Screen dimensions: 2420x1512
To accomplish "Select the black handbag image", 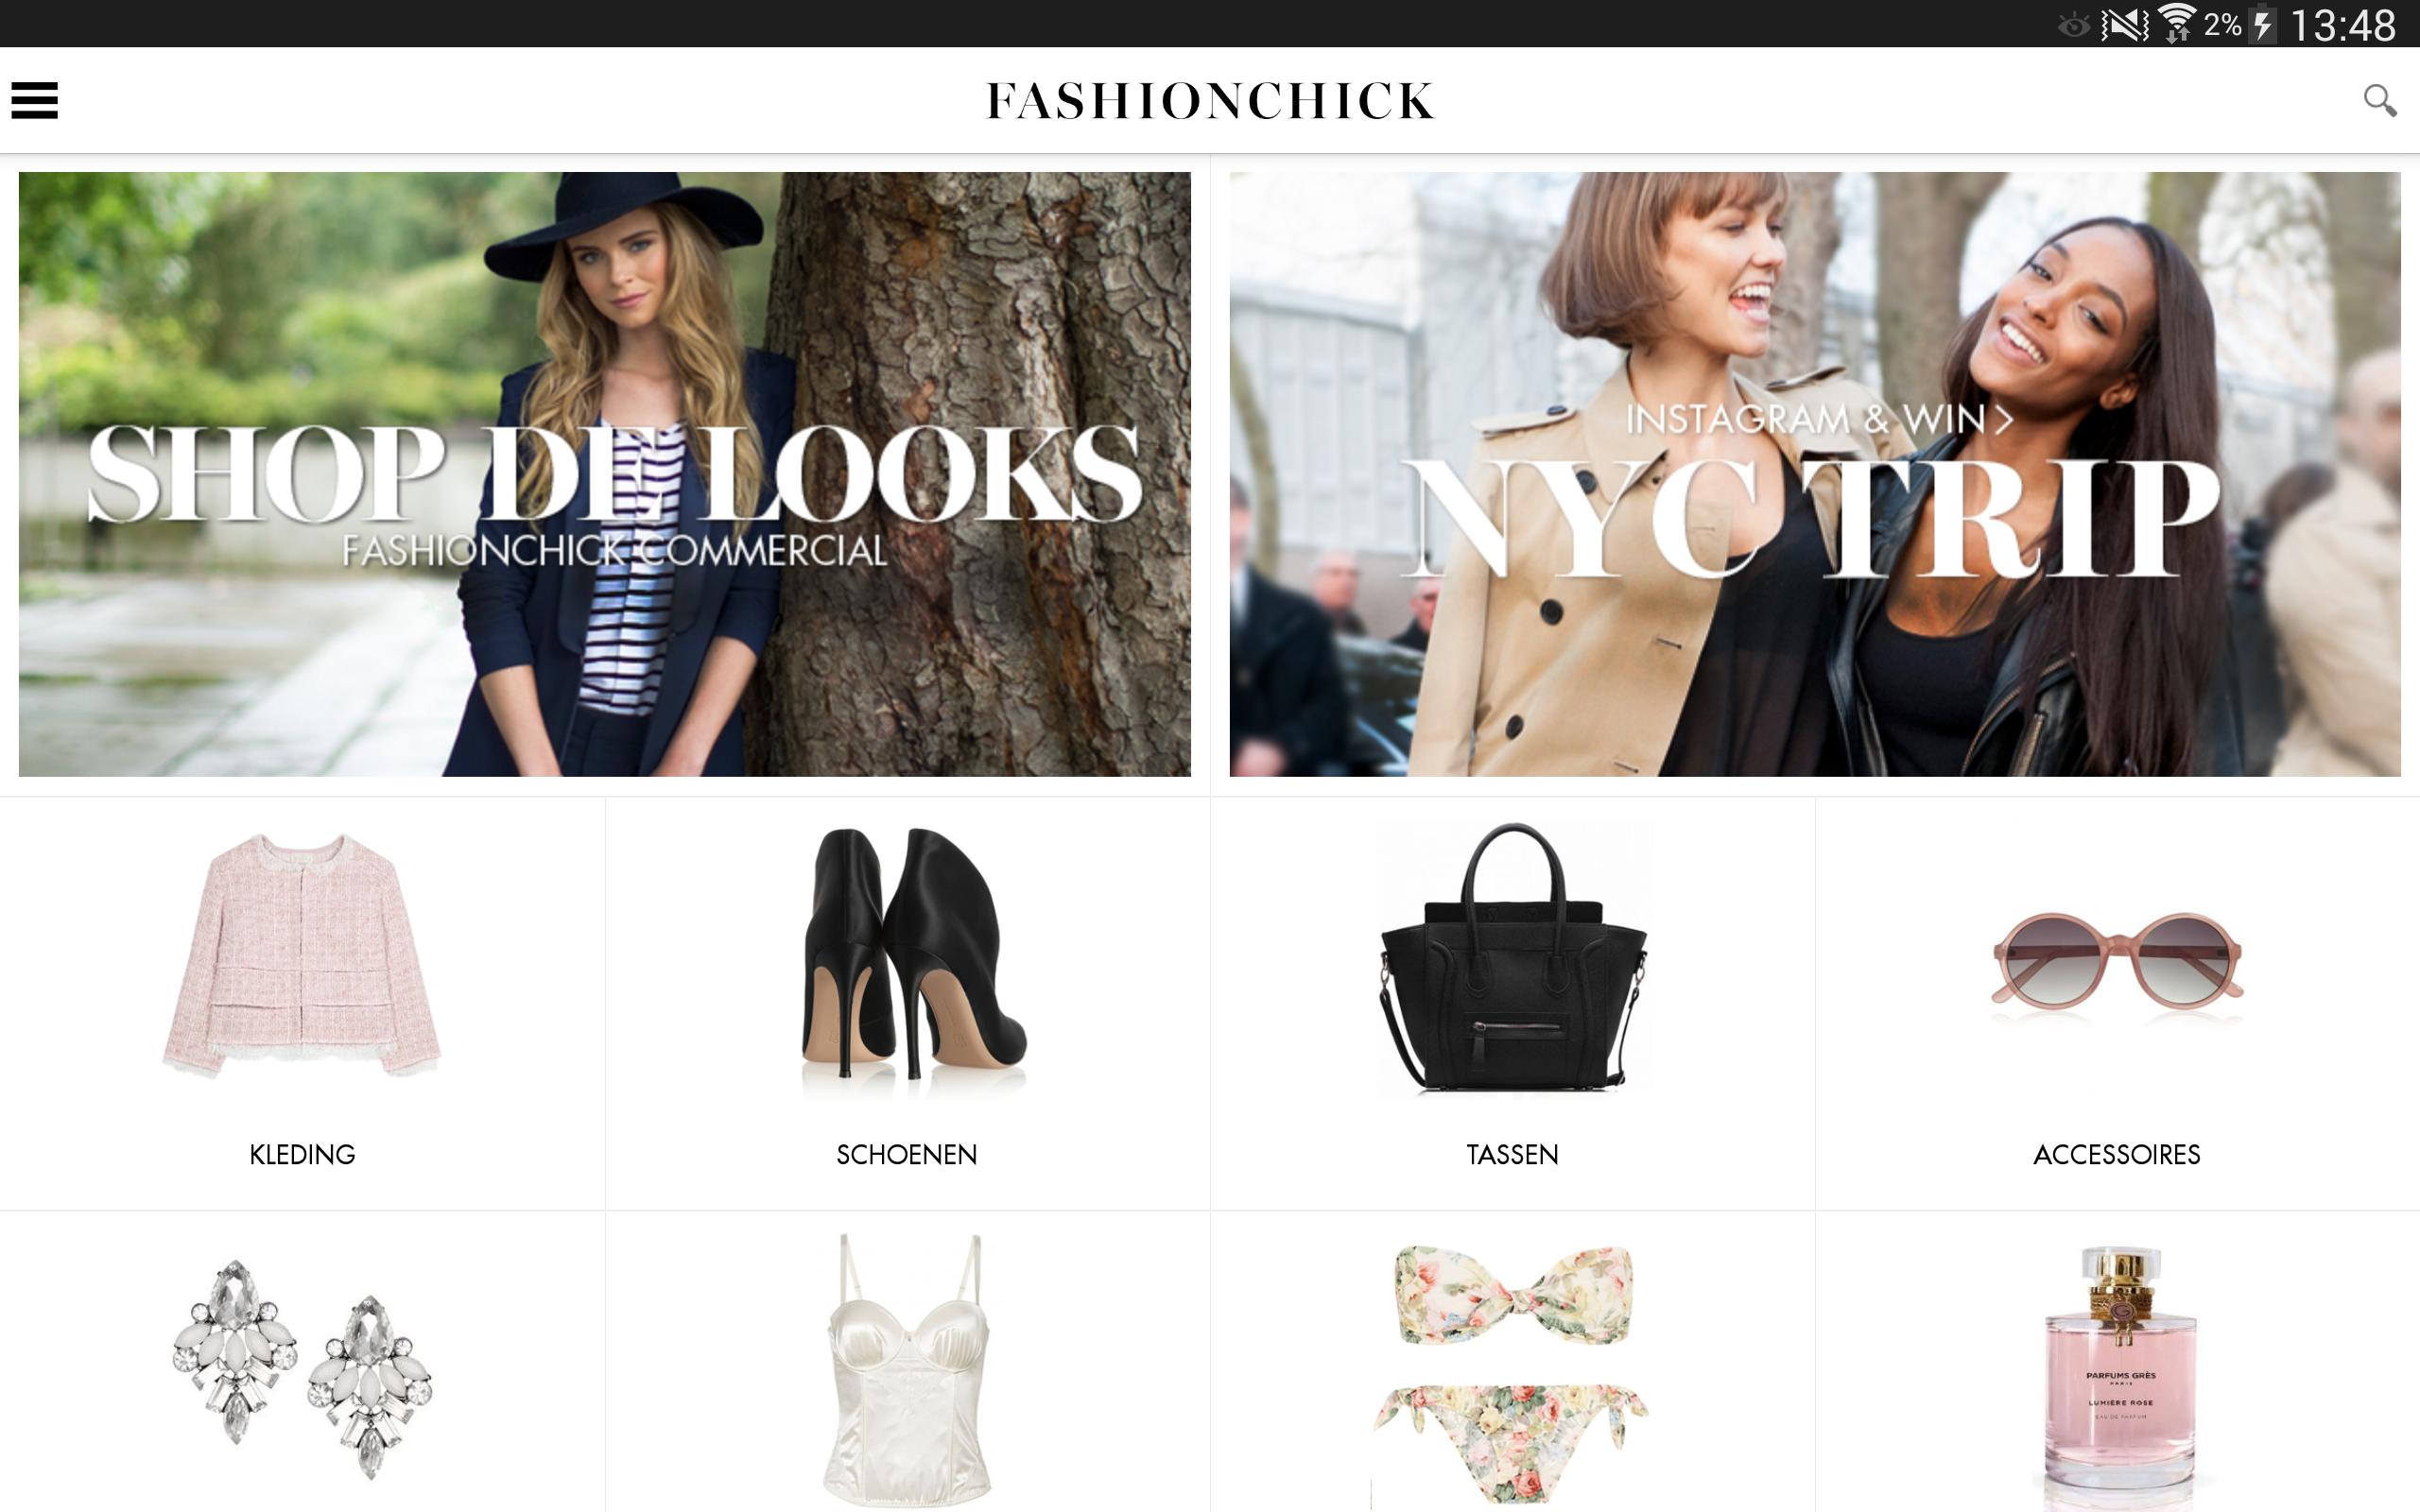I will (1513, 958).
